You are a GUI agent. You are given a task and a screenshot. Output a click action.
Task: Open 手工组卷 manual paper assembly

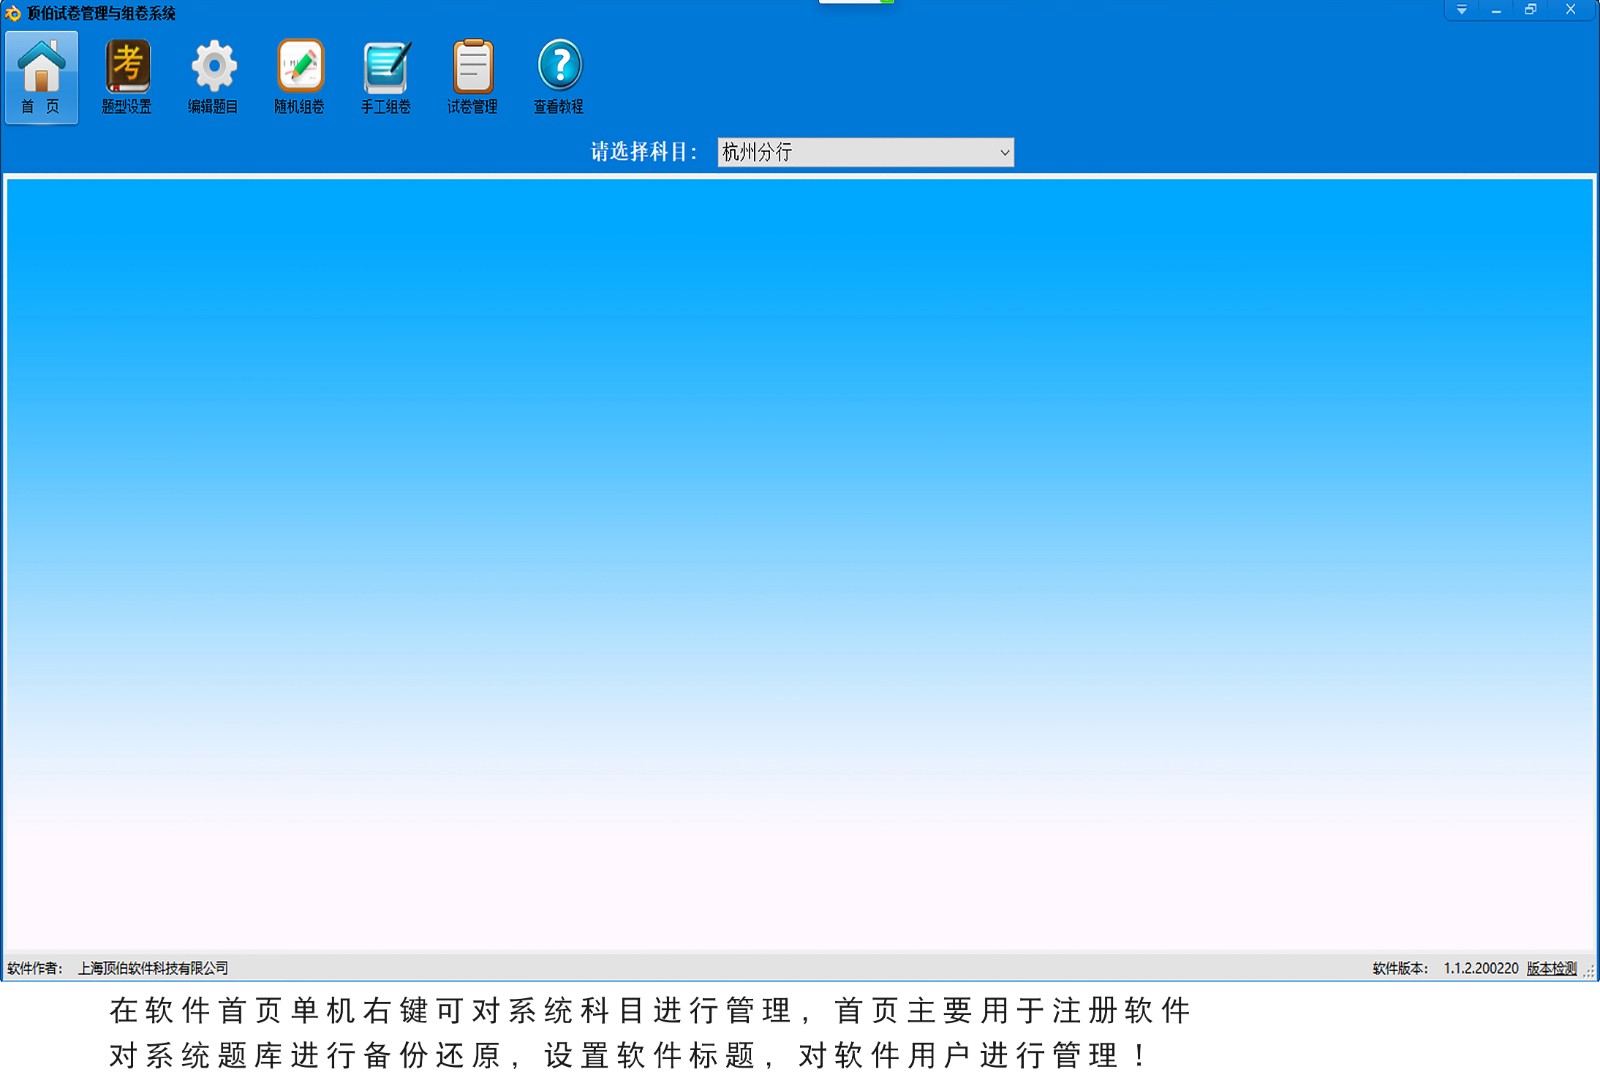(386, 77)
